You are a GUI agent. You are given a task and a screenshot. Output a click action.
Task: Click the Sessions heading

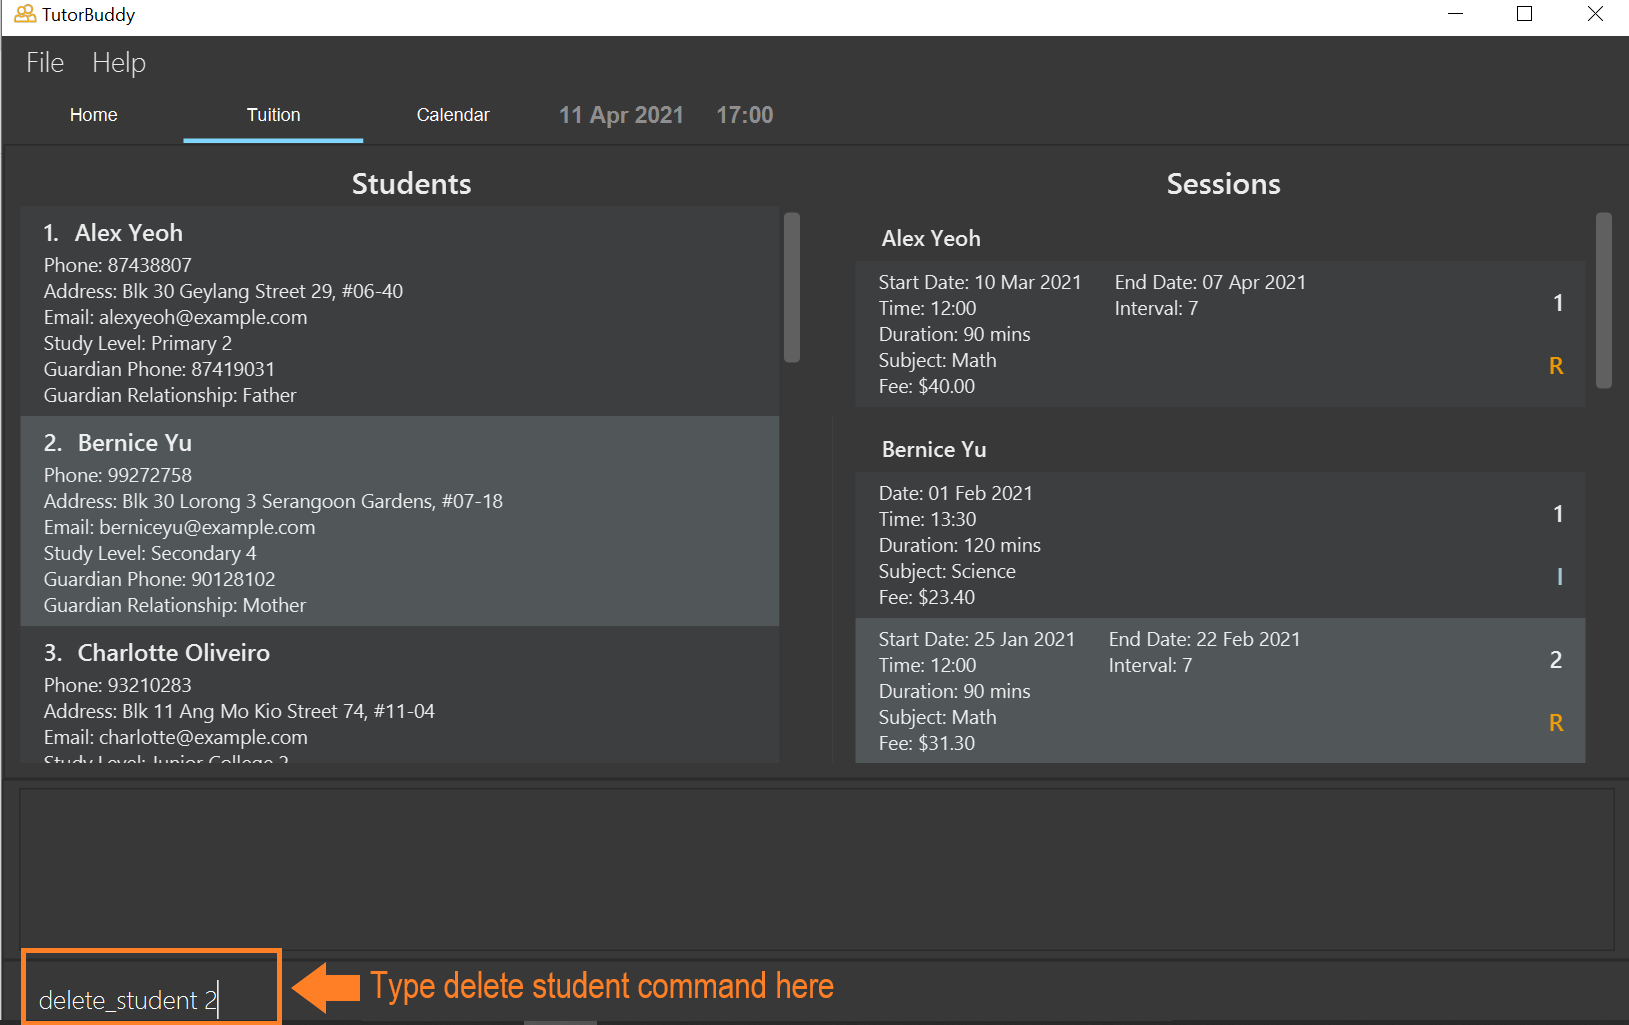click(x=1224, y=184)
